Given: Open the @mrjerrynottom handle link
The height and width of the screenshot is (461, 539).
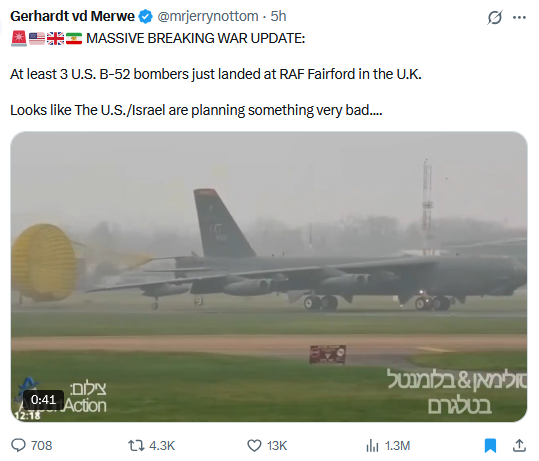Looking at the screenshot, I should point(208,16).
